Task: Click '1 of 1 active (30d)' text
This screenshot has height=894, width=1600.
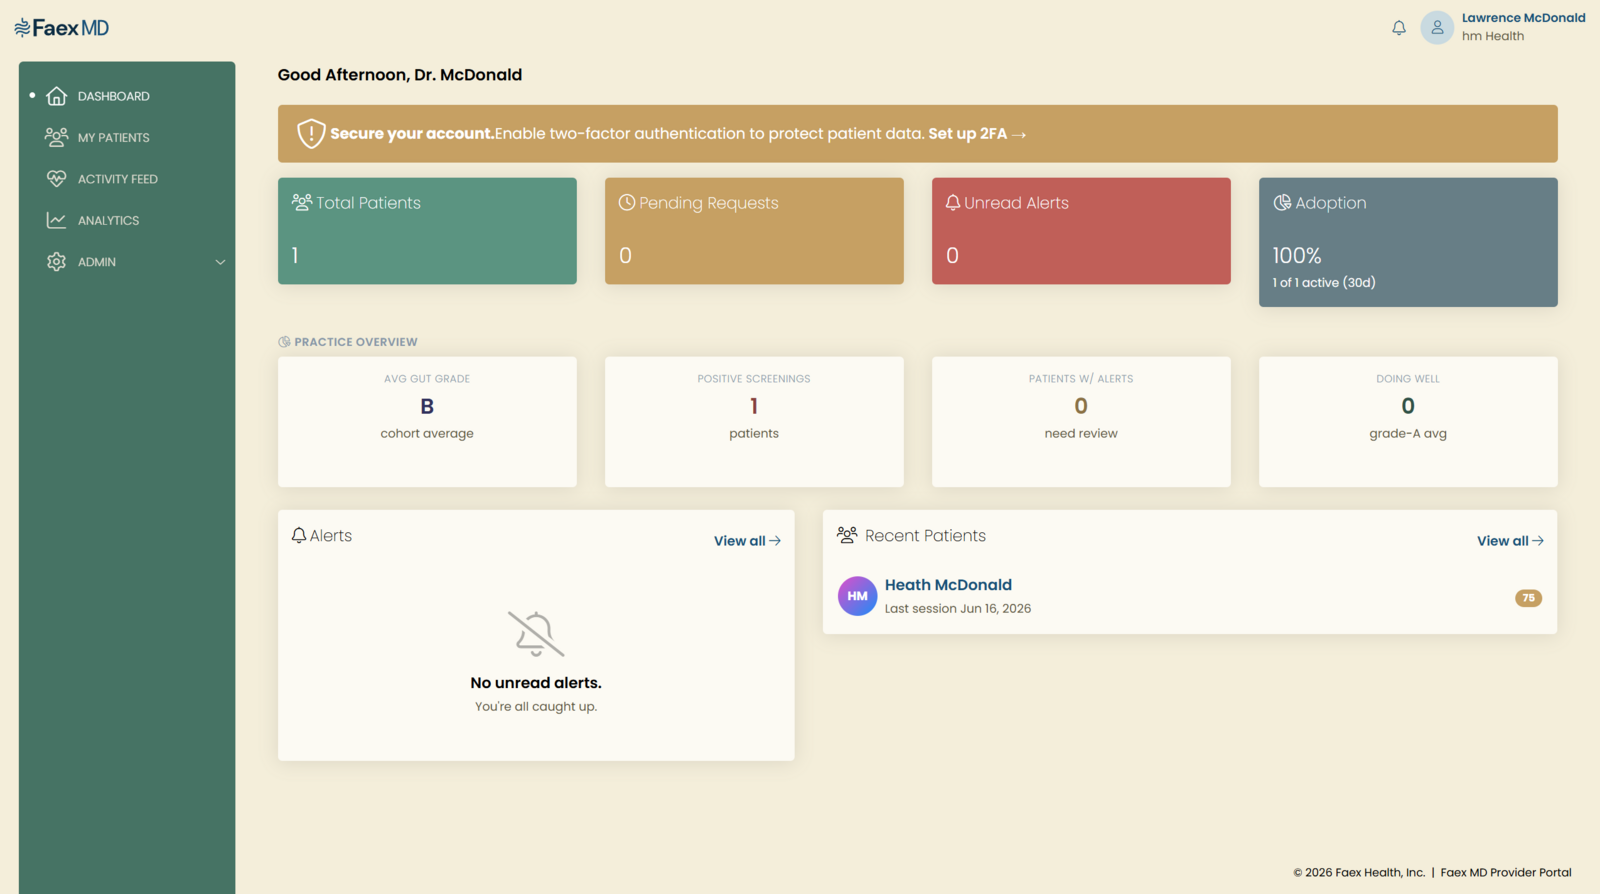Action: 1324,283
